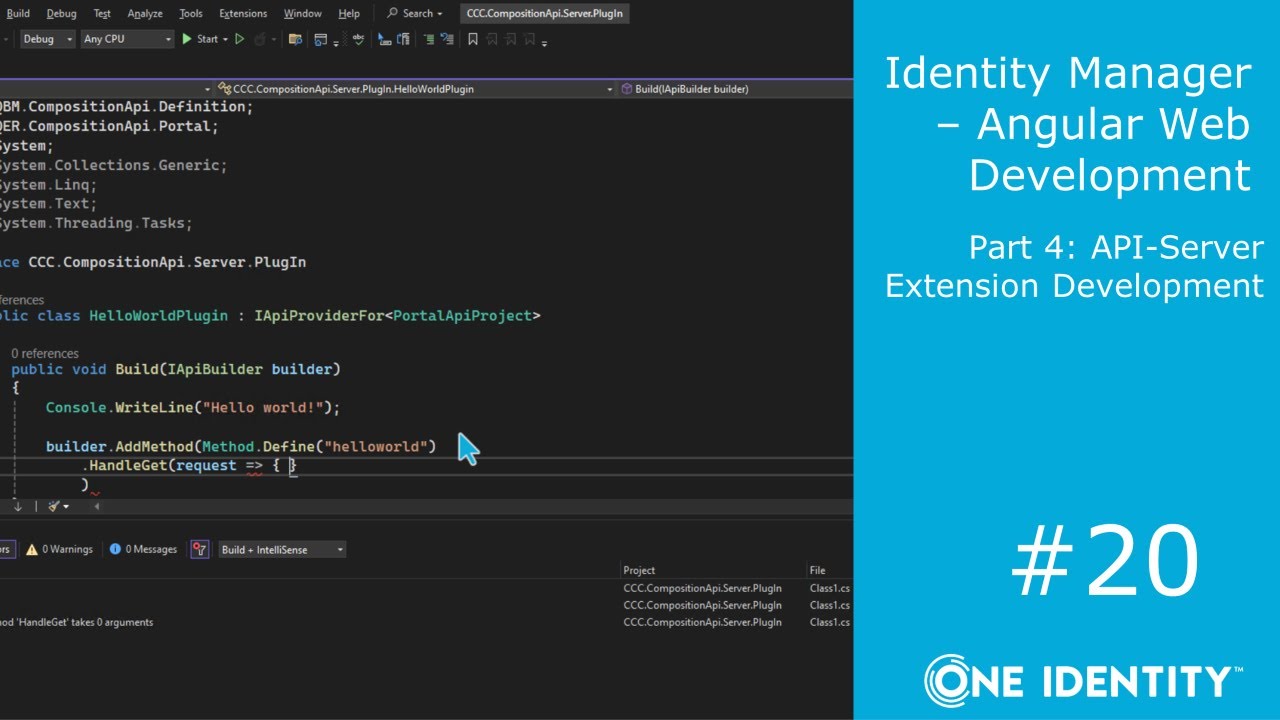1280x720 pixels.
Task: Open the Test menu
Action: (x=102, y=13)
